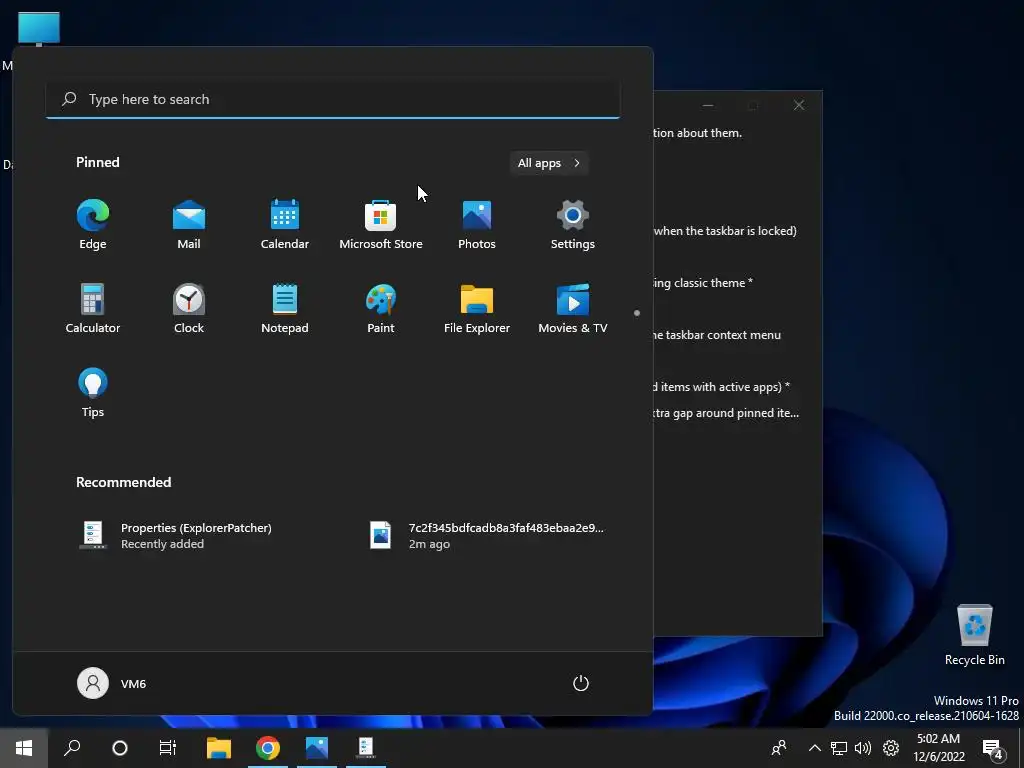
Task: Launch Movies & TV app
Action: click(573, 309)
